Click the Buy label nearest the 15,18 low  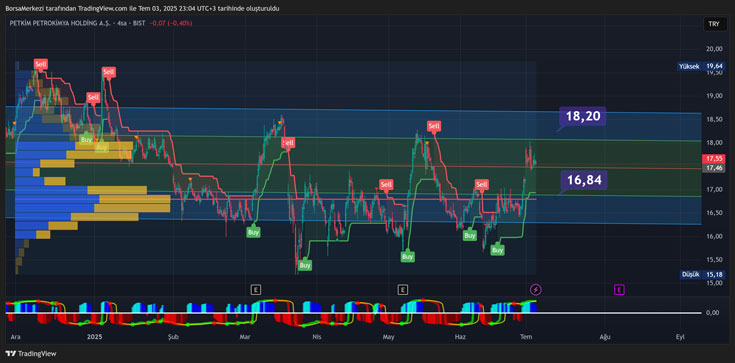(x=305, y=265)
